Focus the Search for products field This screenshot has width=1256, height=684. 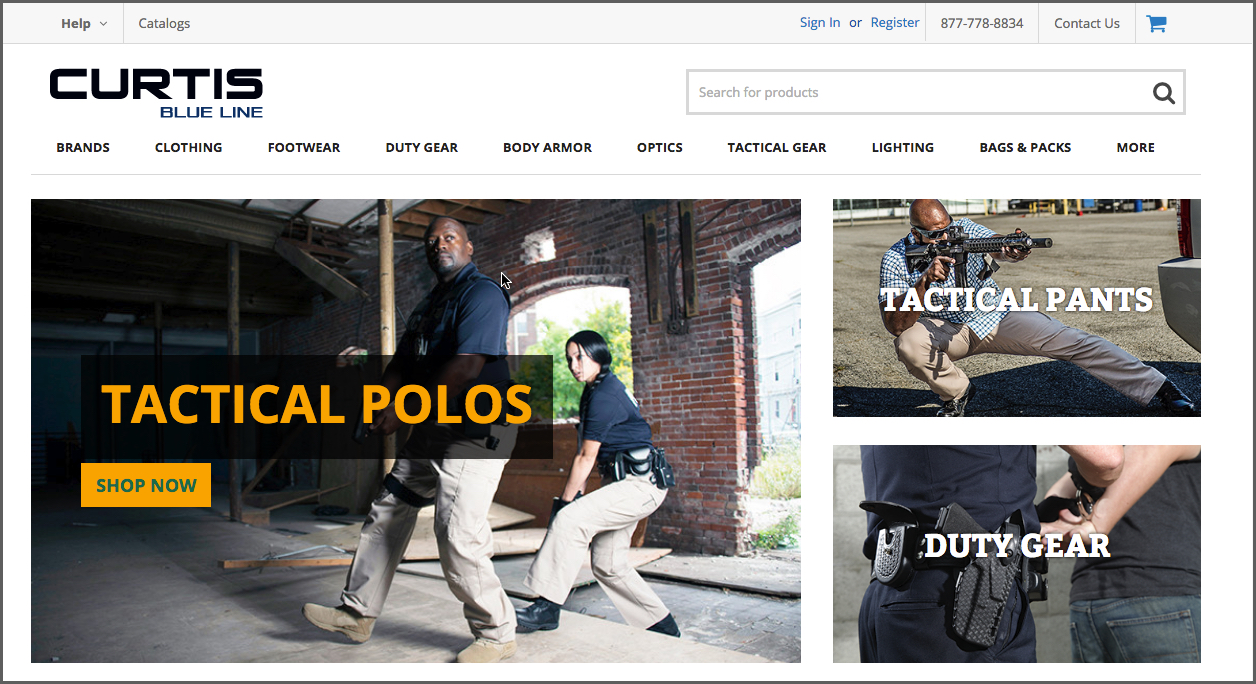(x=915, y=93)
